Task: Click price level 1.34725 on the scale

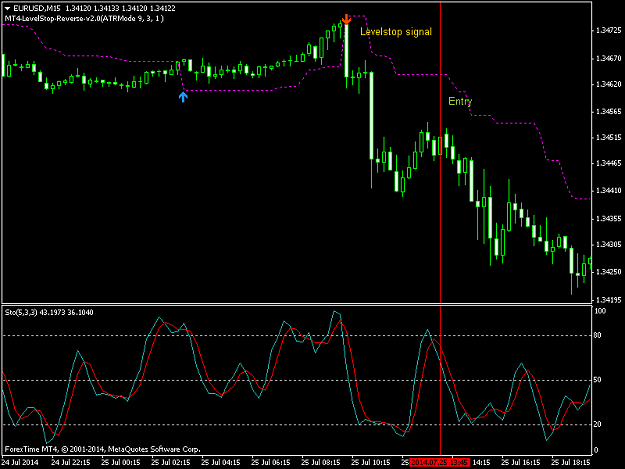Action: [x=608, y=30]
